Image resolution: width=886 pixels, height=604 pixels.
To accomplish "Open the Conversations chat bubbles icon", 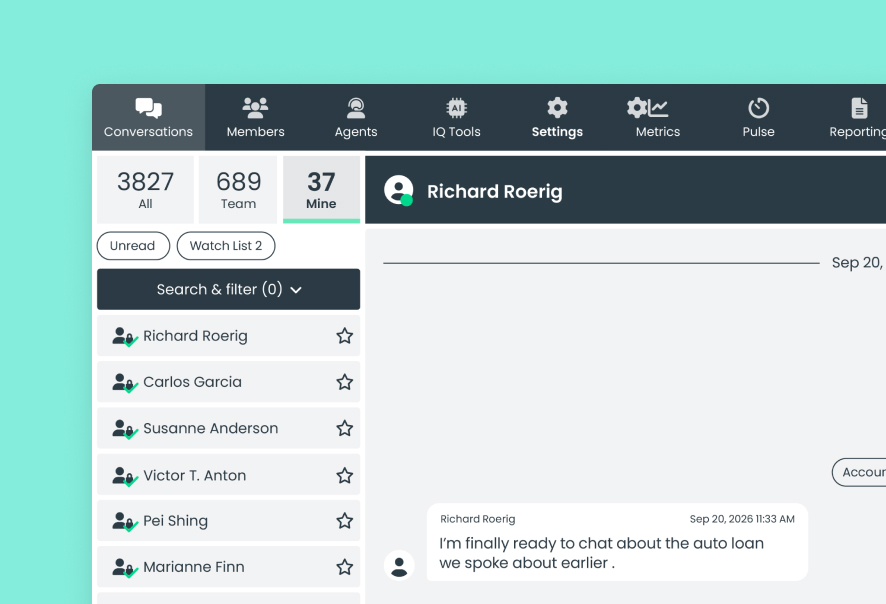I will (148, 108).
